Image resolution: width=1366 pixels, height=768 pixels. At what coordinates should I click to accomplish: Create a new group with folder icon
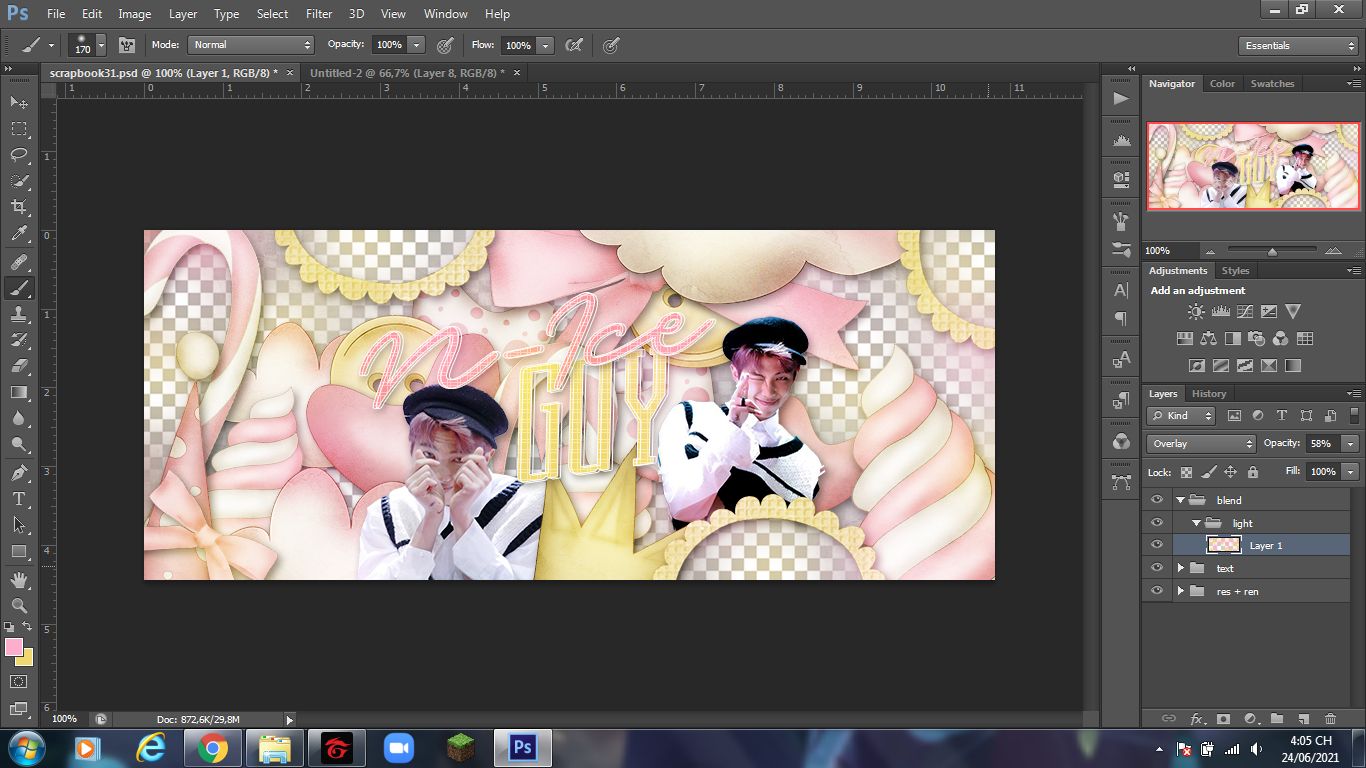coord(1277,719)
